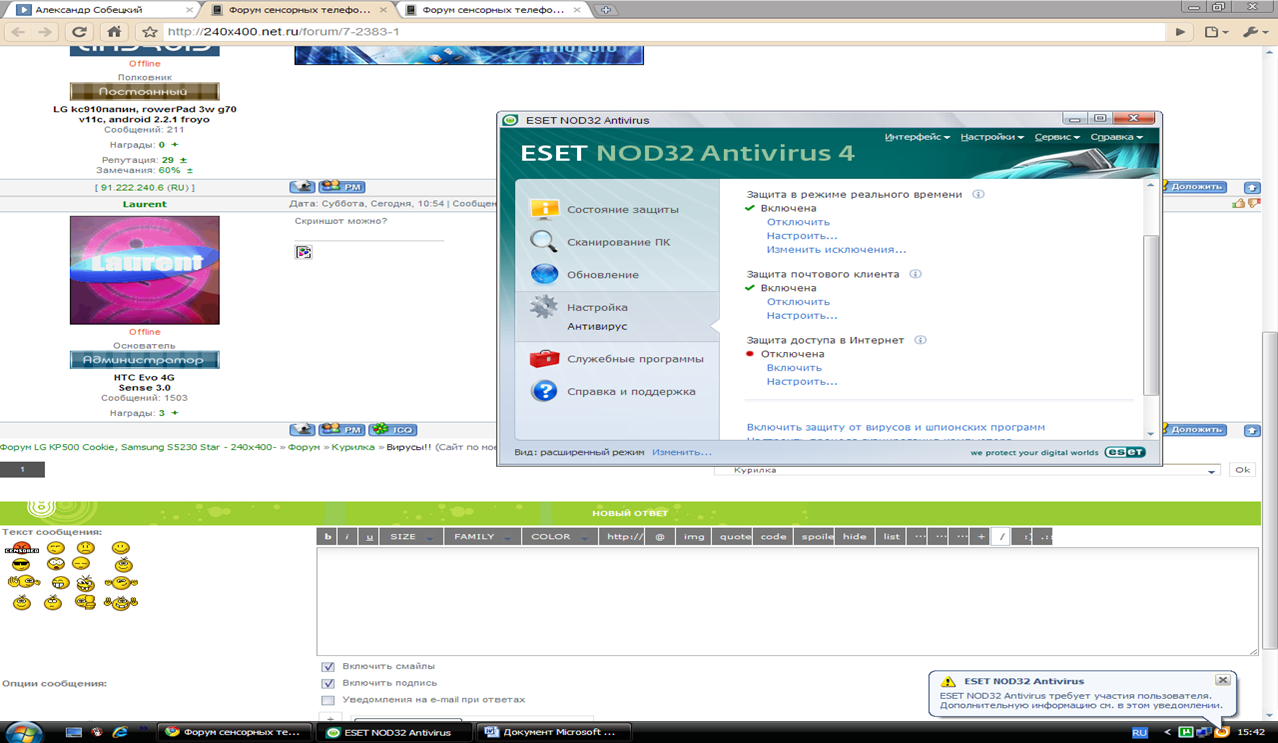1278x743 pixels.
Task: Apply italic formatting in the reply editor
Action: 347,537
